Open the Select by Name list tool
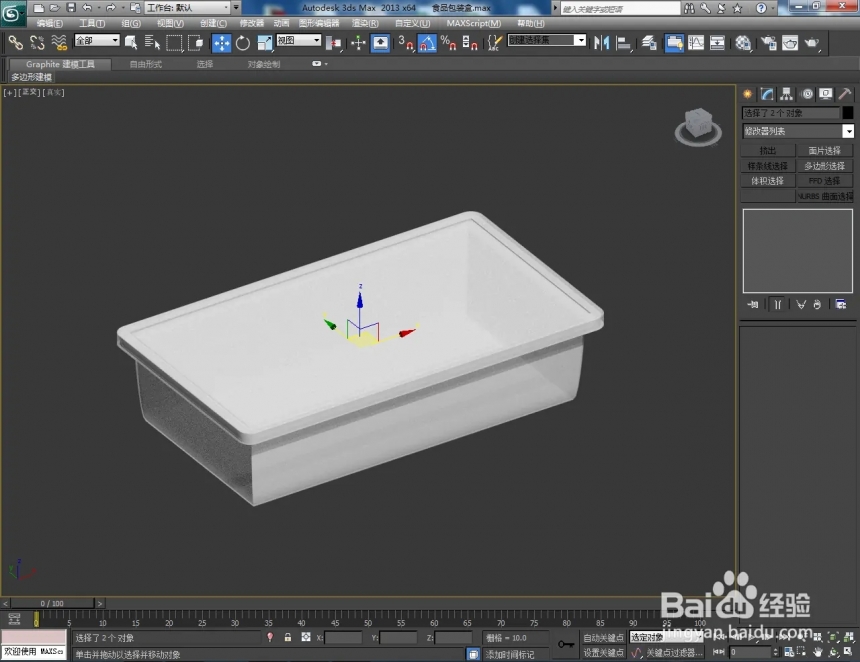The height and width of the screenshot is (662, 860). tap(152, 43)
